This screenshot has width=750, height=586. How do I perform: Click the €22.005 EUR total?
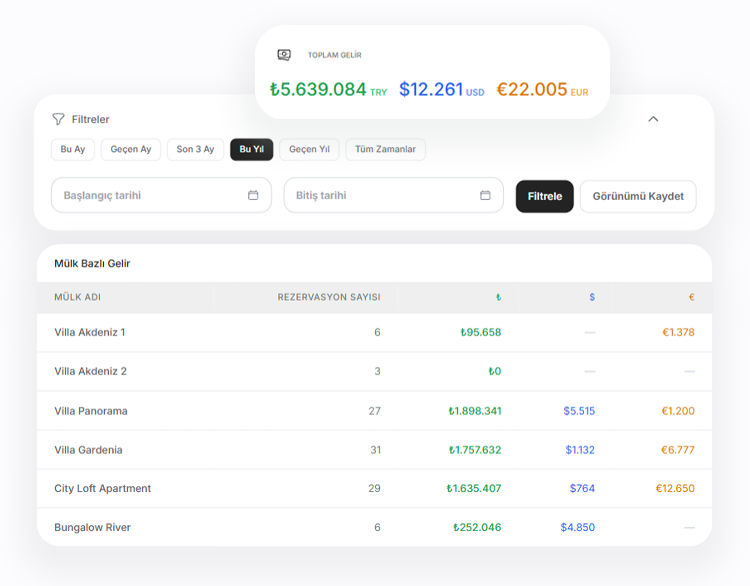tap(542, 89)
